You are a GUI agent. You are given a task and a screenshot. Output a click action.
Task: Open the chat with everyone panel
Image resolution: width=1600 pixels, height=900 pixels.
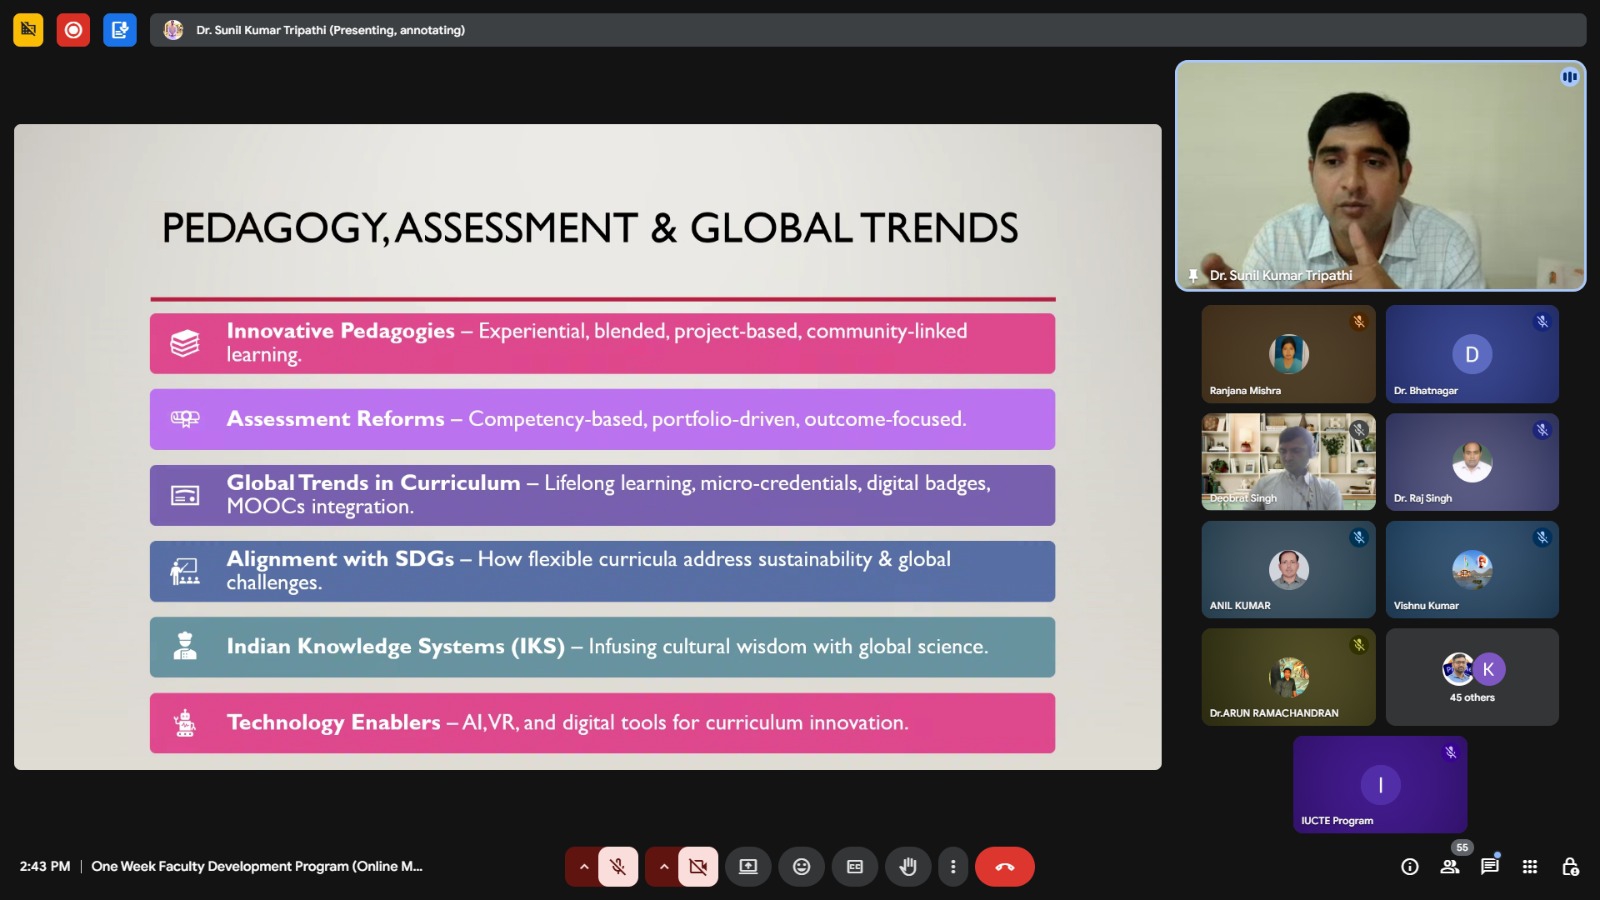[1490, 867]
